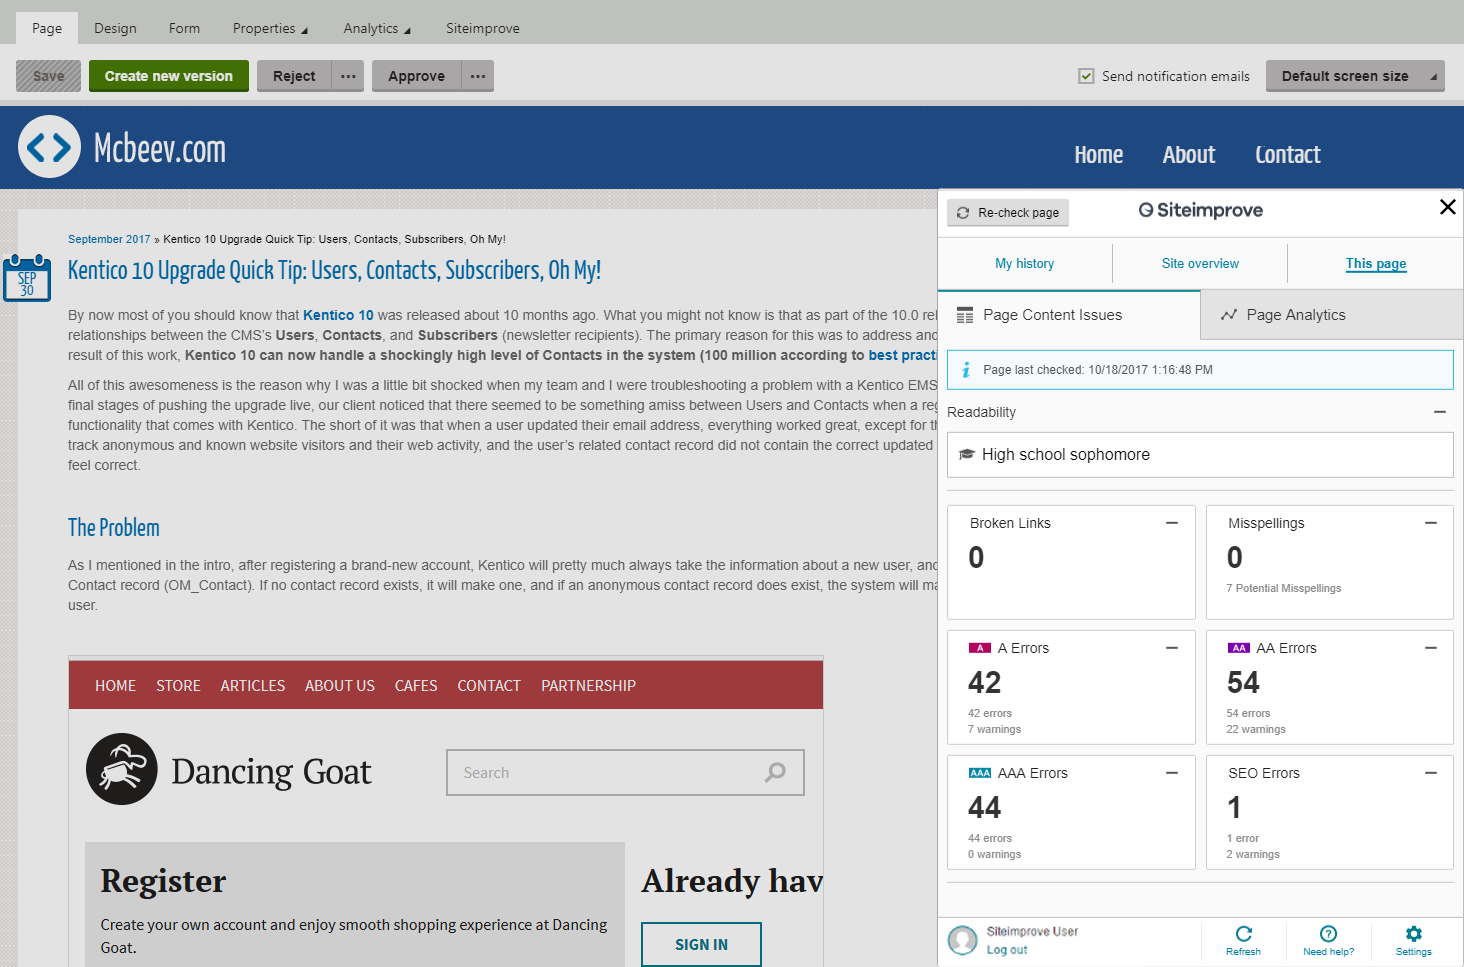This screenshot has width=1464, height=967.
Task: Switch to the Design tab
Action: tap(115, 28)
